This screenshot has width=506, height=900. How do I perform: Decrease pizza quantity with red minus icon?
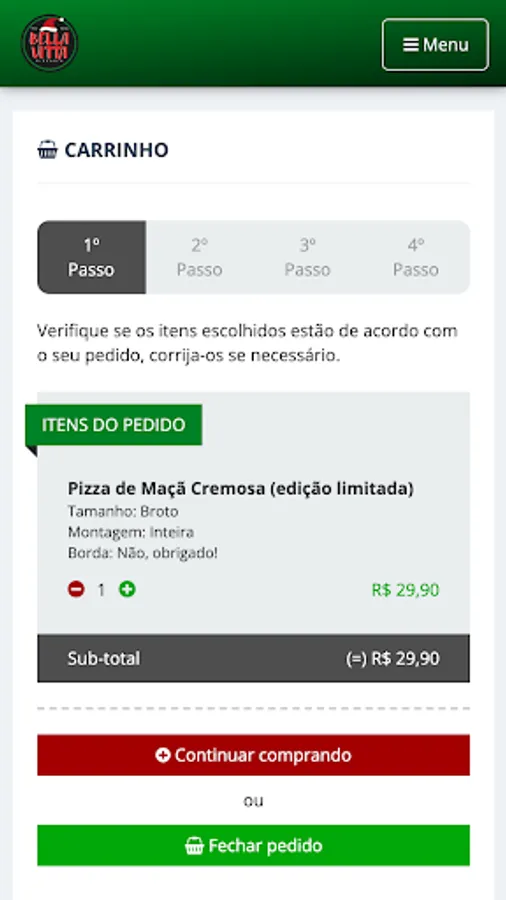click(76, 589)
